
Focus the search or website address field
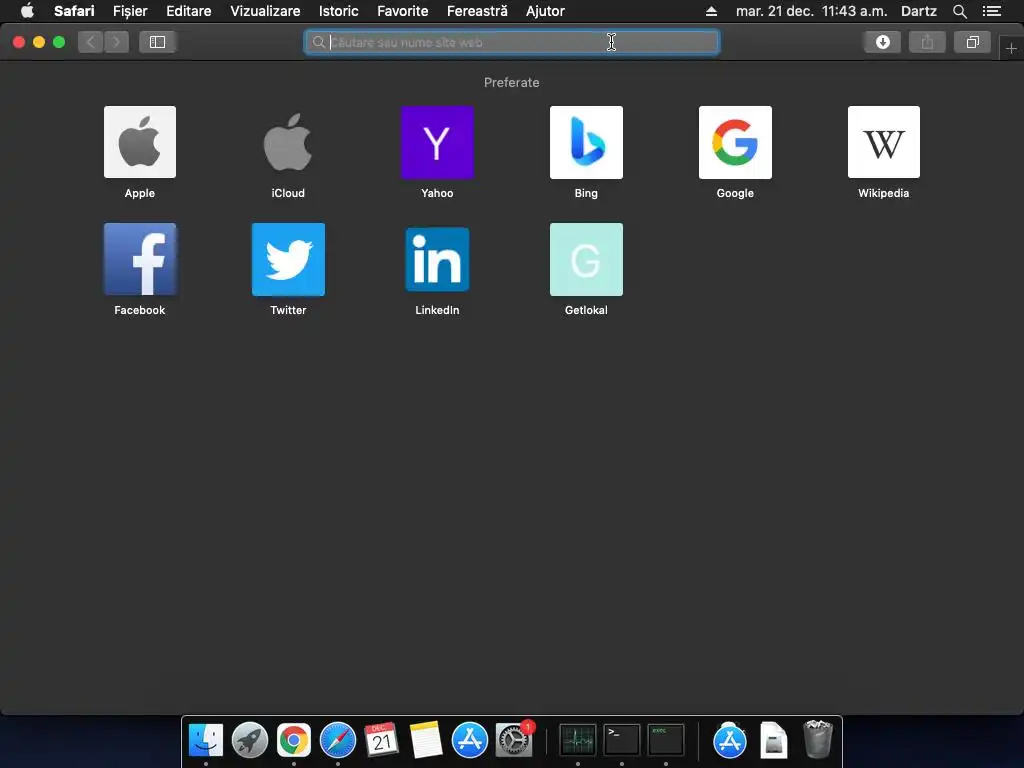pyautogui.click(x=511, y=42)
